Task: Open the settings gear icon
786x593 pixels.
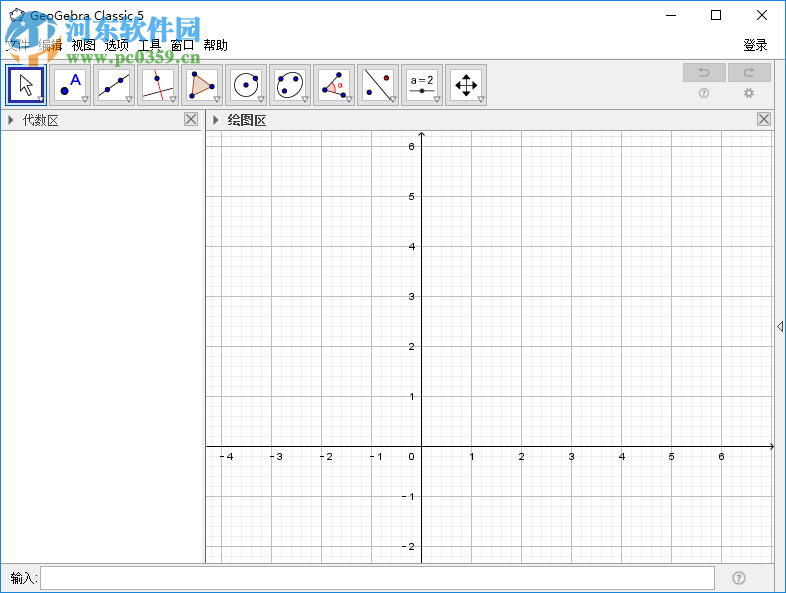Action: point(748,93)
